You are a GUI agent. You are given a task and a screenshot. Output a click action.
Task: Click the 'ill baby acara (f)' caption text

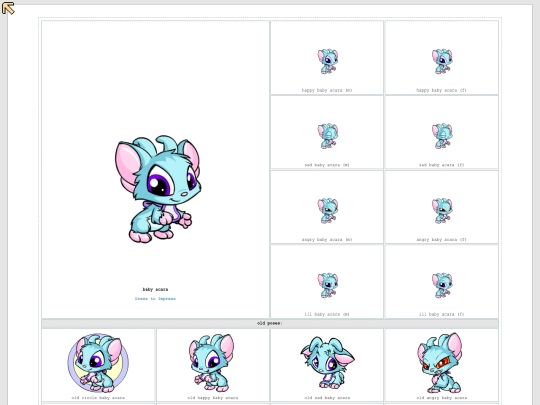click(x=442, y=314)
